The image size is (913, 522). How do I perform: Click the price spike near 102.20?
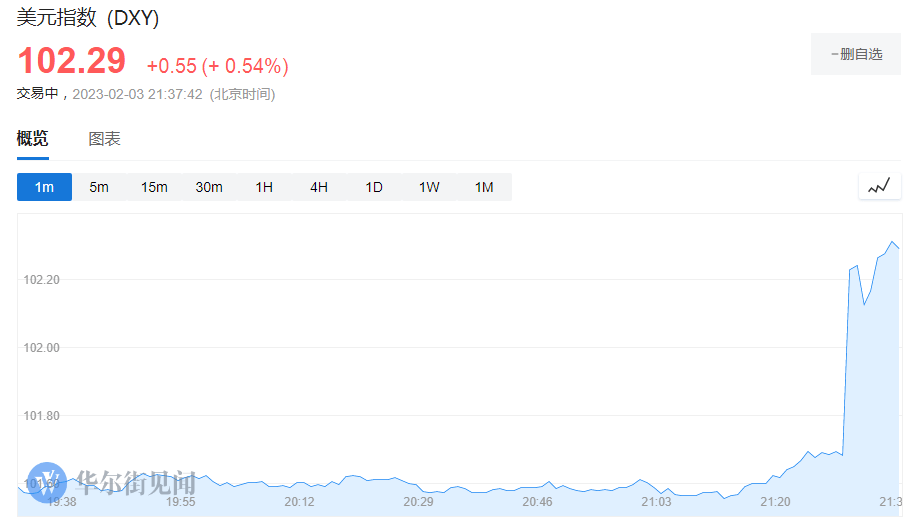click(x=853, y=267)
